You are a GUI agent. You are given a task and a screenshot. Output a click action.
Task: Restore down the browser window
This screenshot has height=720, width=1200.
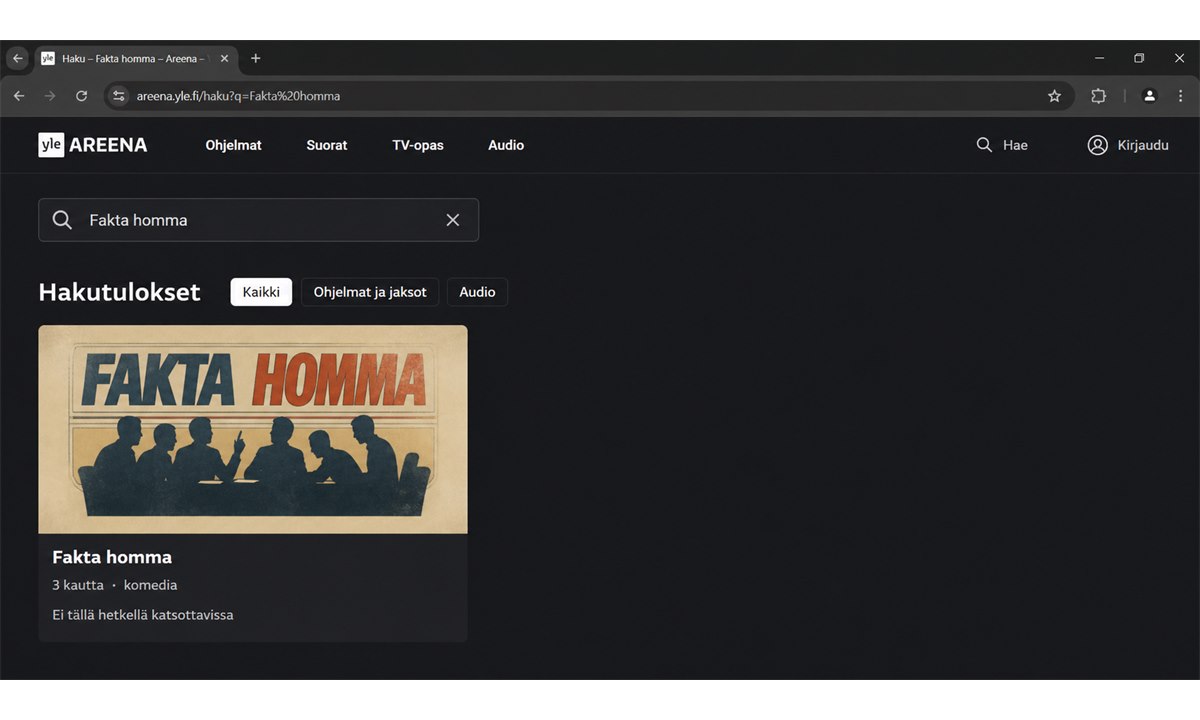pos(1139,58)
